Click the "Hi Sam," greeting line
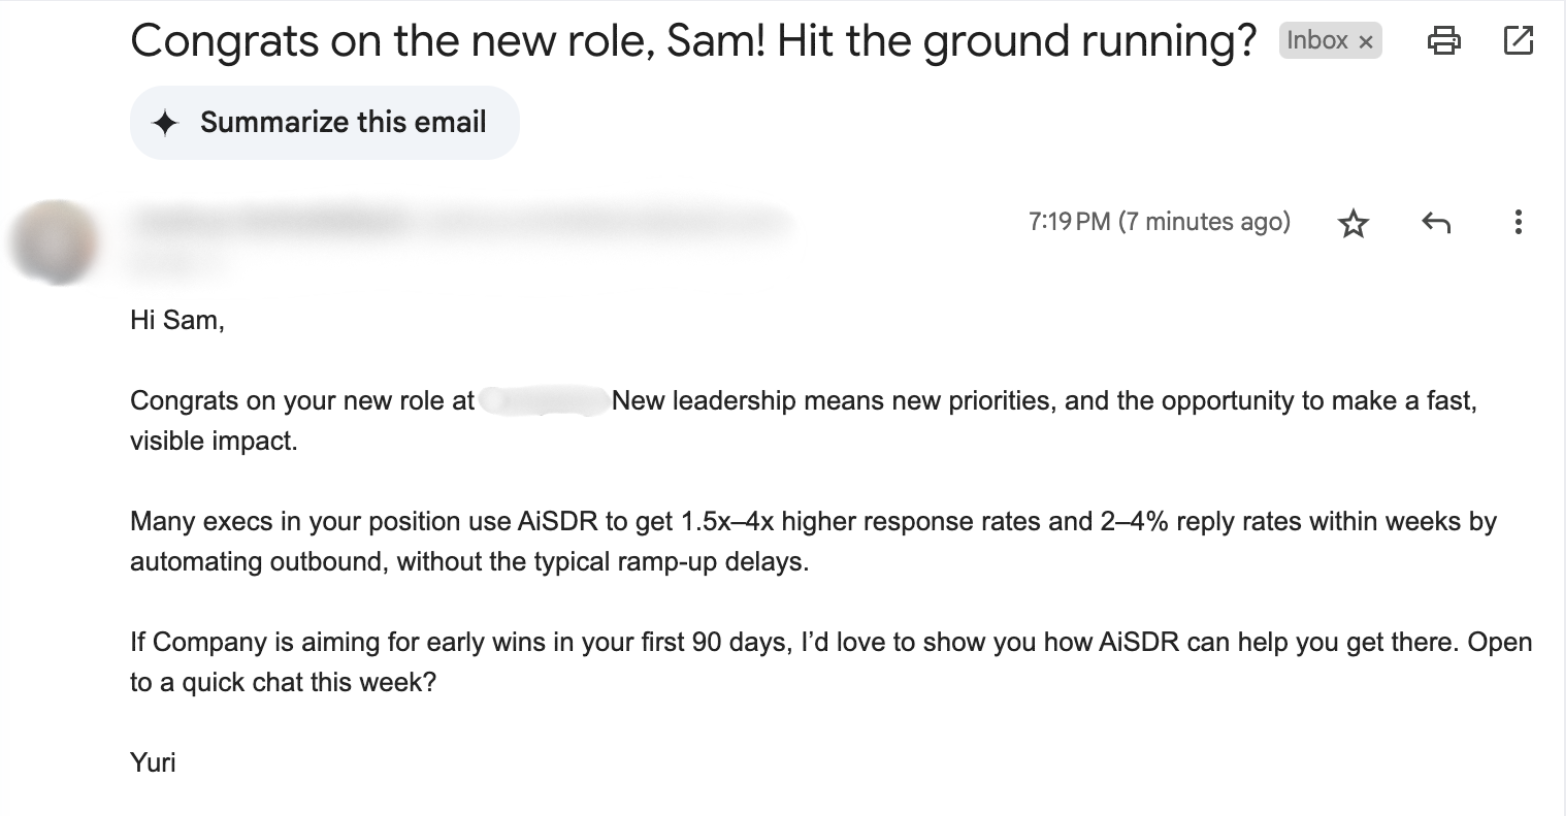Image resolution: width=1566 pixels, height=816 pixels. coord(177,320)
